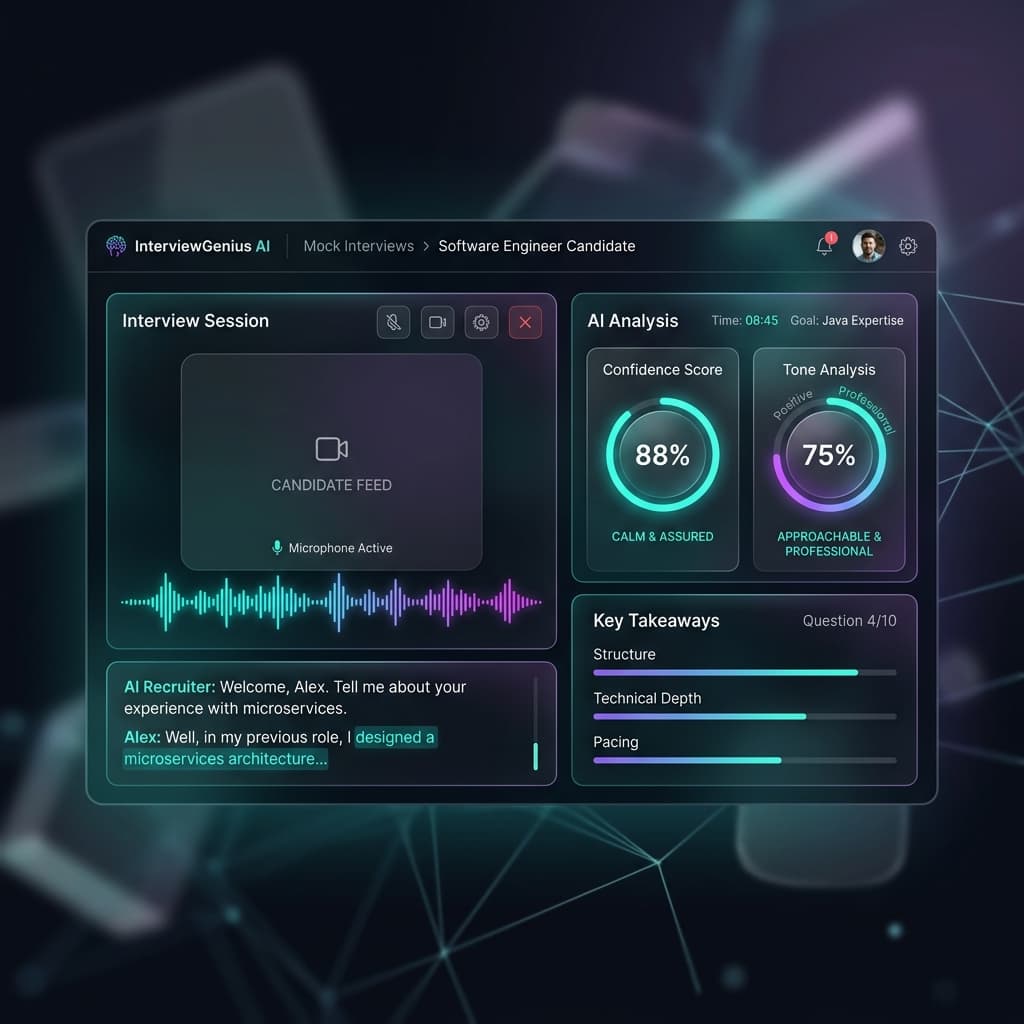Image resolution: width=1024 pixels, height=1024 pixels.
Task: Click the Structure progress bar
Action: point(744,672)
